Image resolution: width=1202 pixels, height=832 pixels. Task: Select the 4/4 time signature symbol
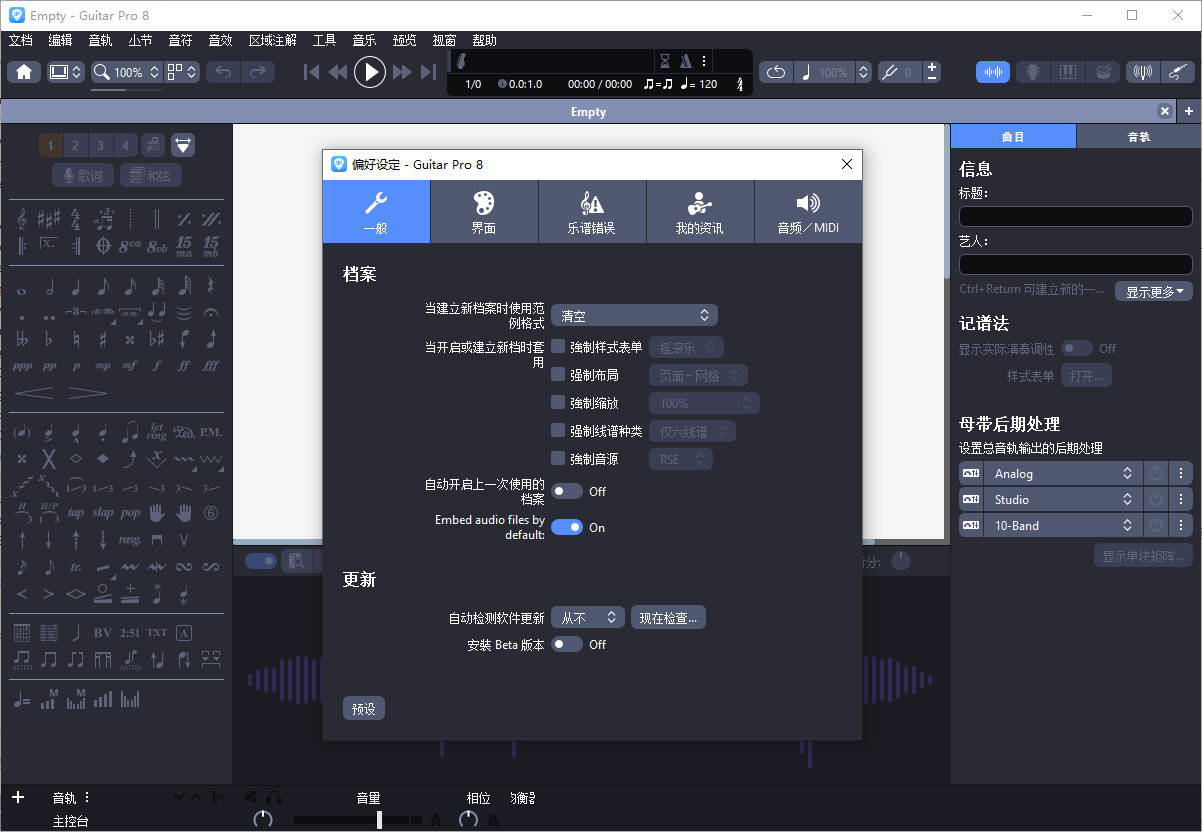pyautogui.click(x=76, y=218)
